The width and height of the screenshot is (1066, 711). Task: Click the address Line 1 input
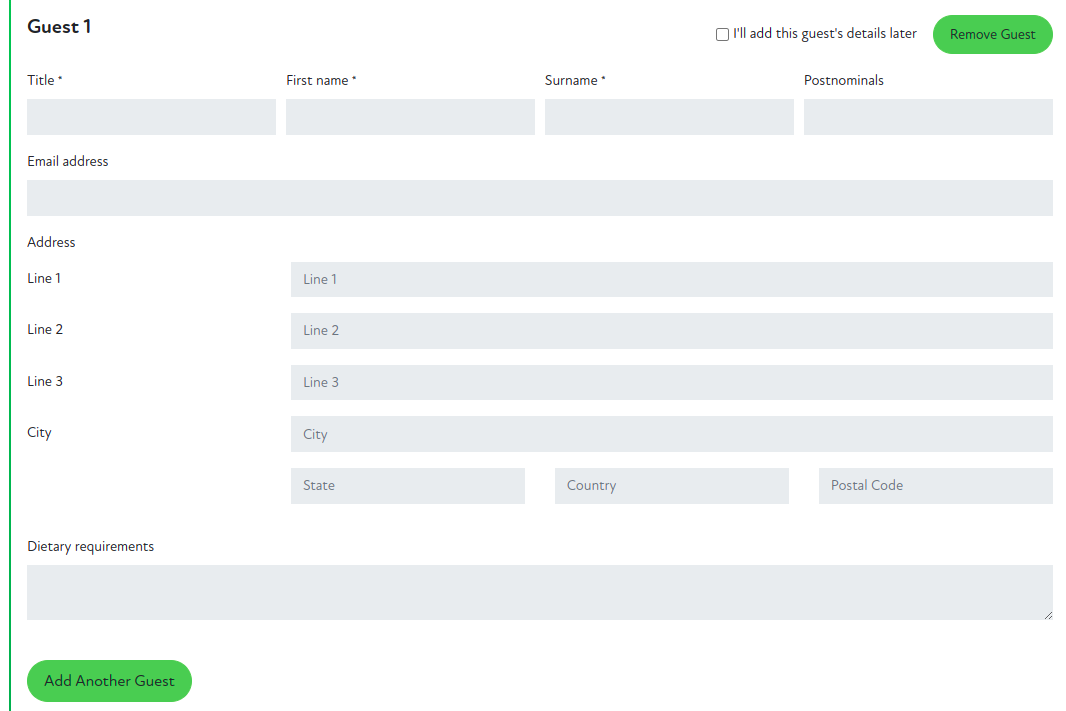point(671,280)
